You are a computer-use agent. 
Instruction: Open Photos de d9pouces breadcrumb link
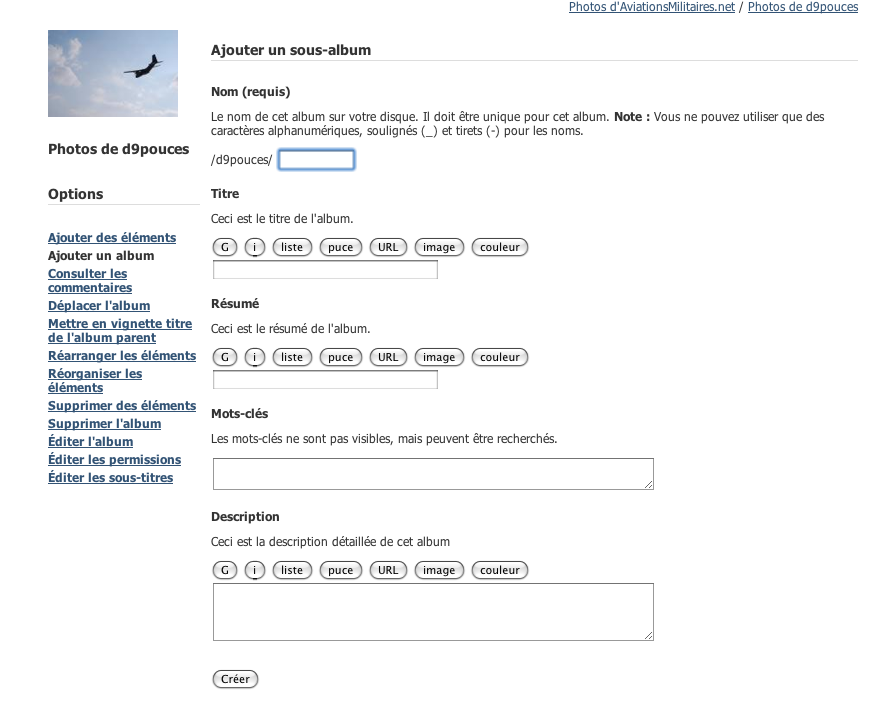point(803,7)
